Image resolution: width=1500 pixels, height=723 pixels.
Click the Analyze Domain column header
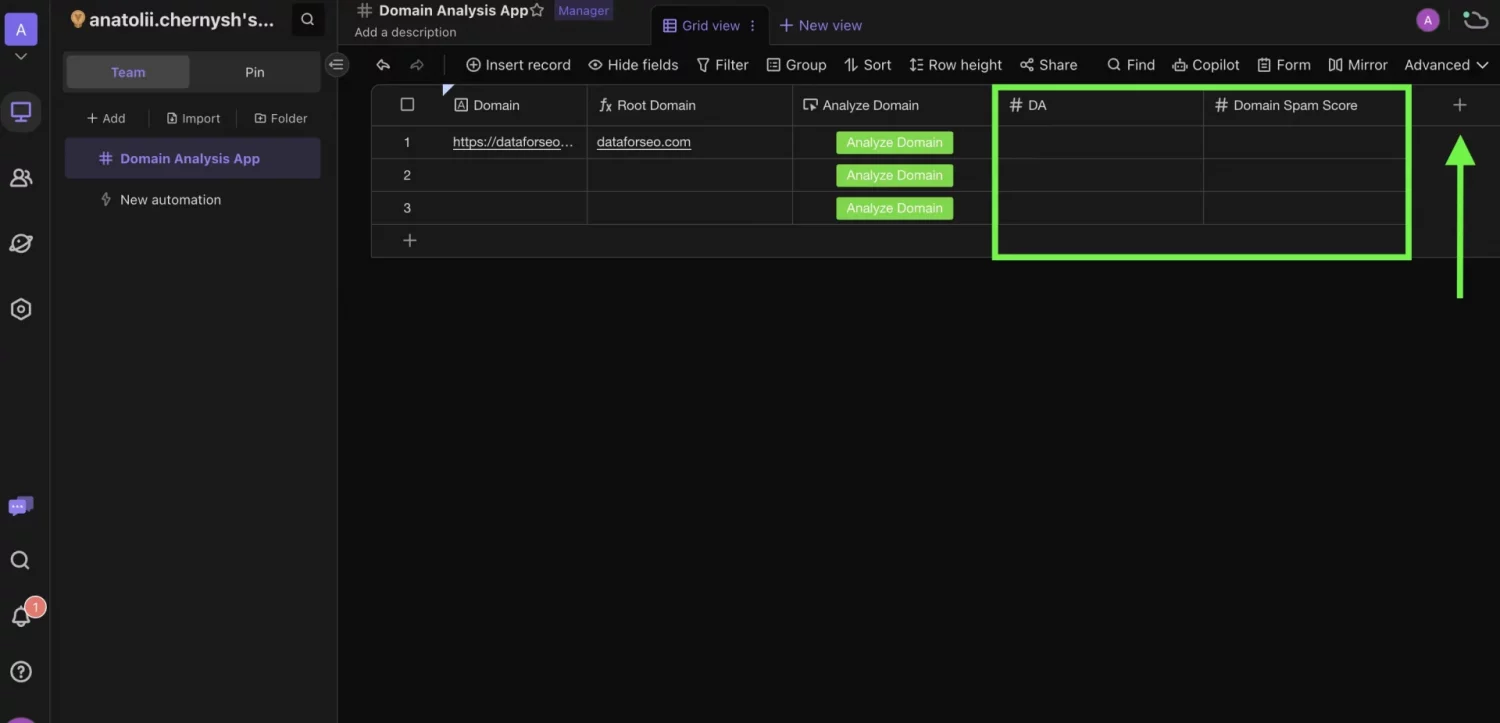pos(893,105)
